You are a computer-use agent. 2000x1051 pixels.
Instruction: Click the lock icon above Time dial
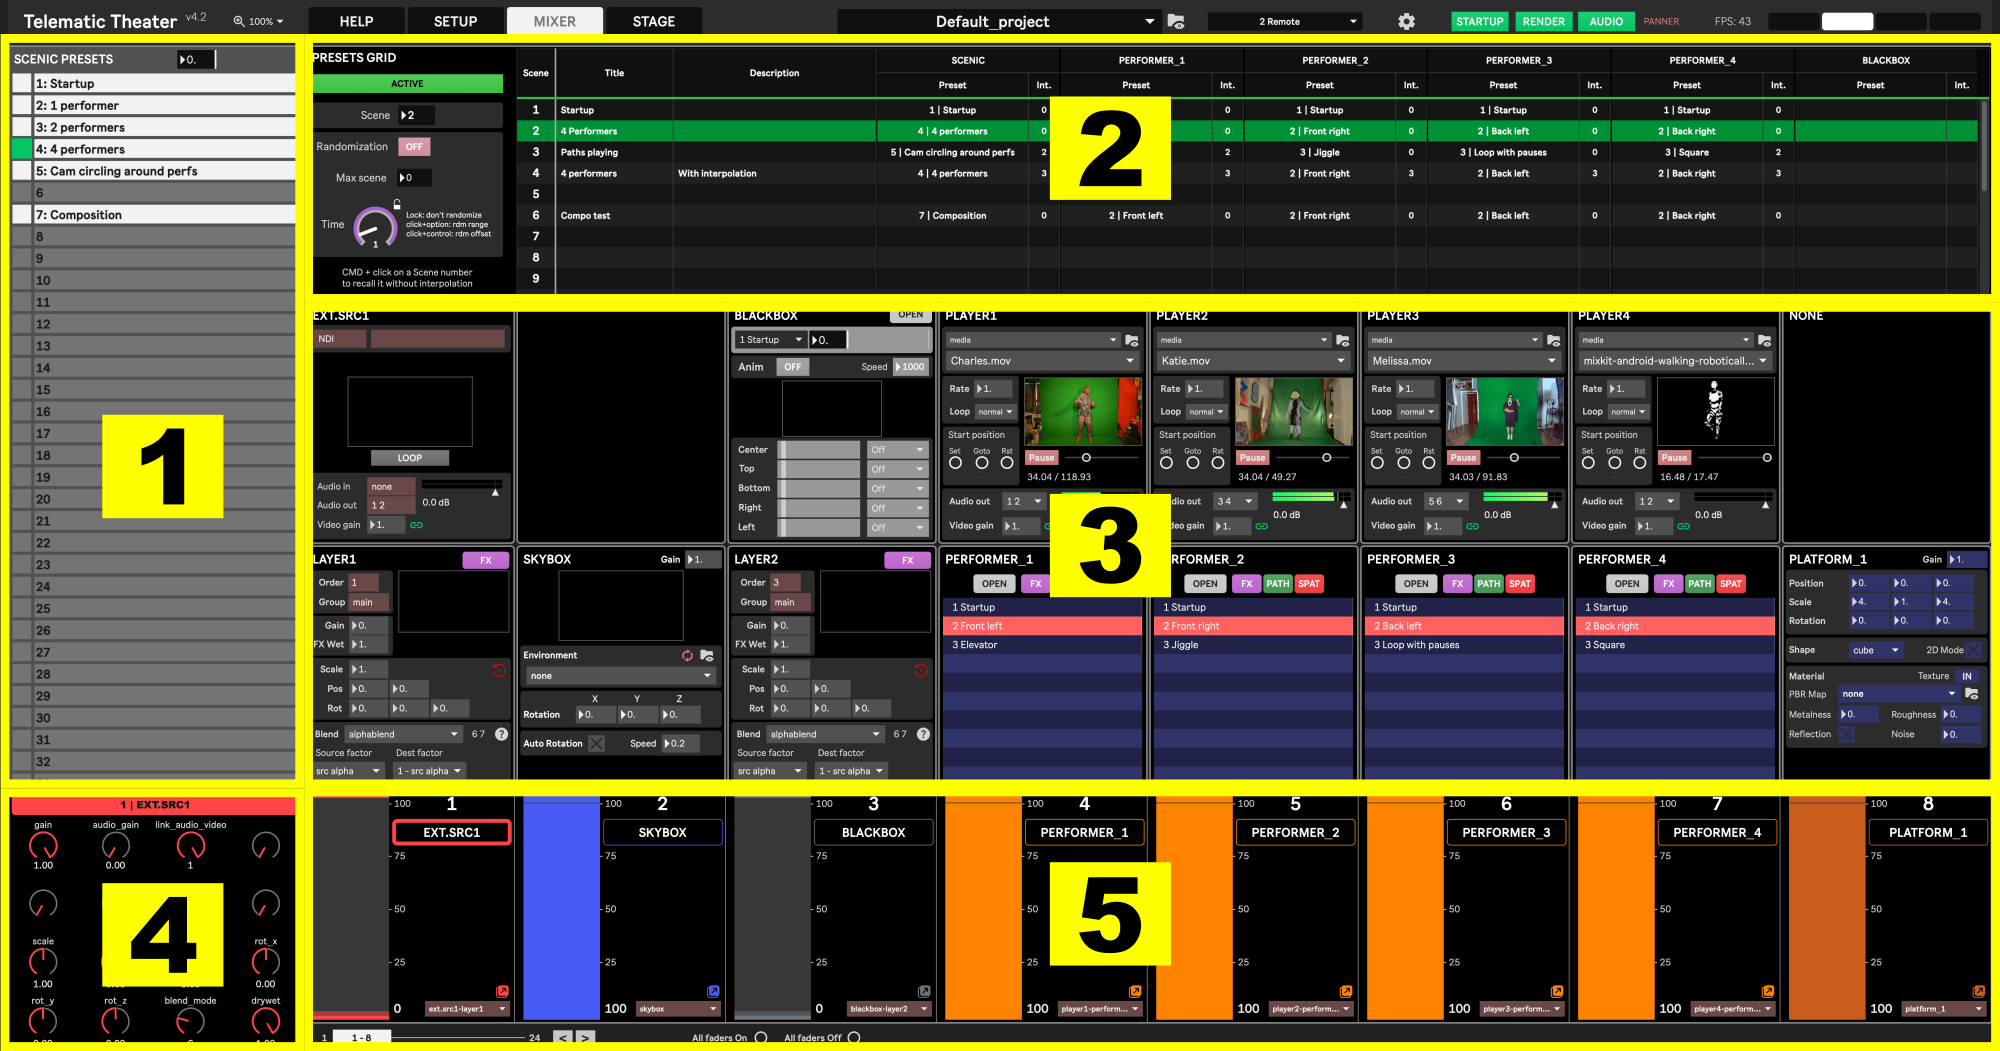tap(397, 204)
